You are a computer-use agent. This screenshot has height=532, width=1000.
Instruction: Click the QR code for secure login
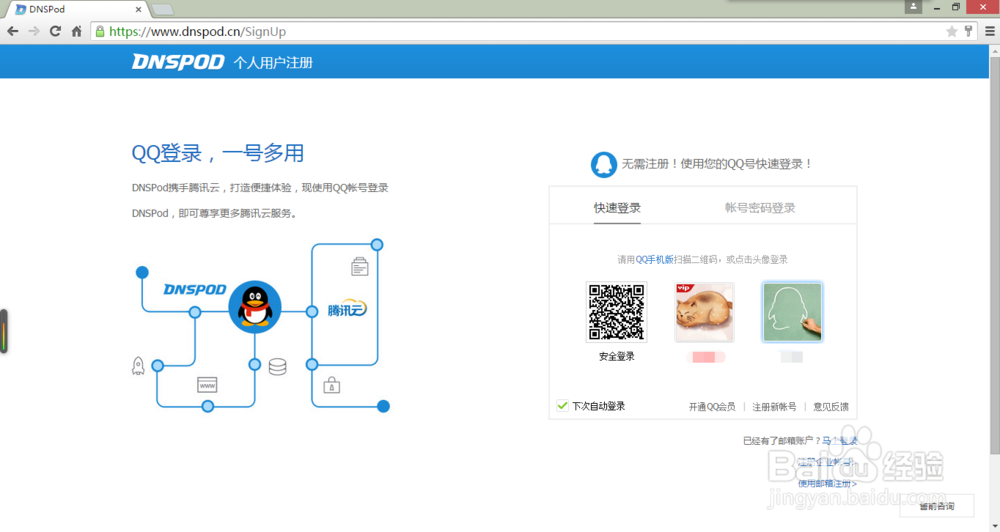point(616,312)
